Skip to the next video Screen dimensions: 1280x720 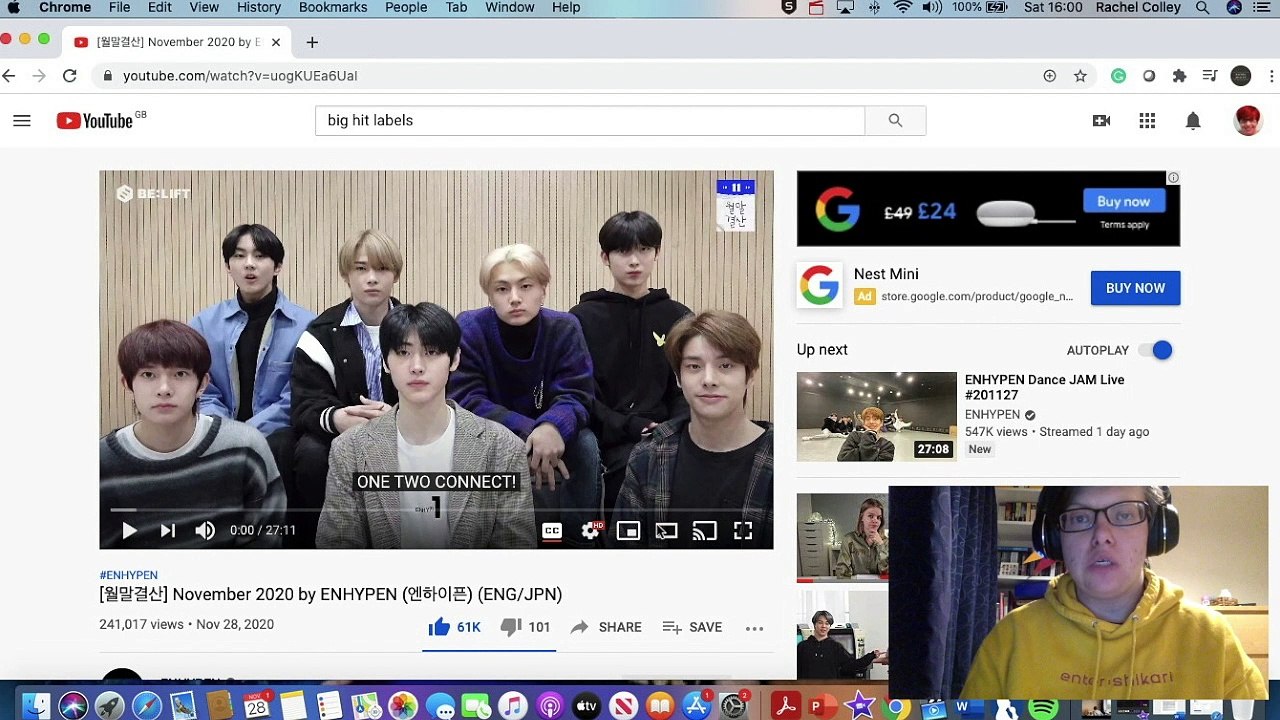[168, 531]
